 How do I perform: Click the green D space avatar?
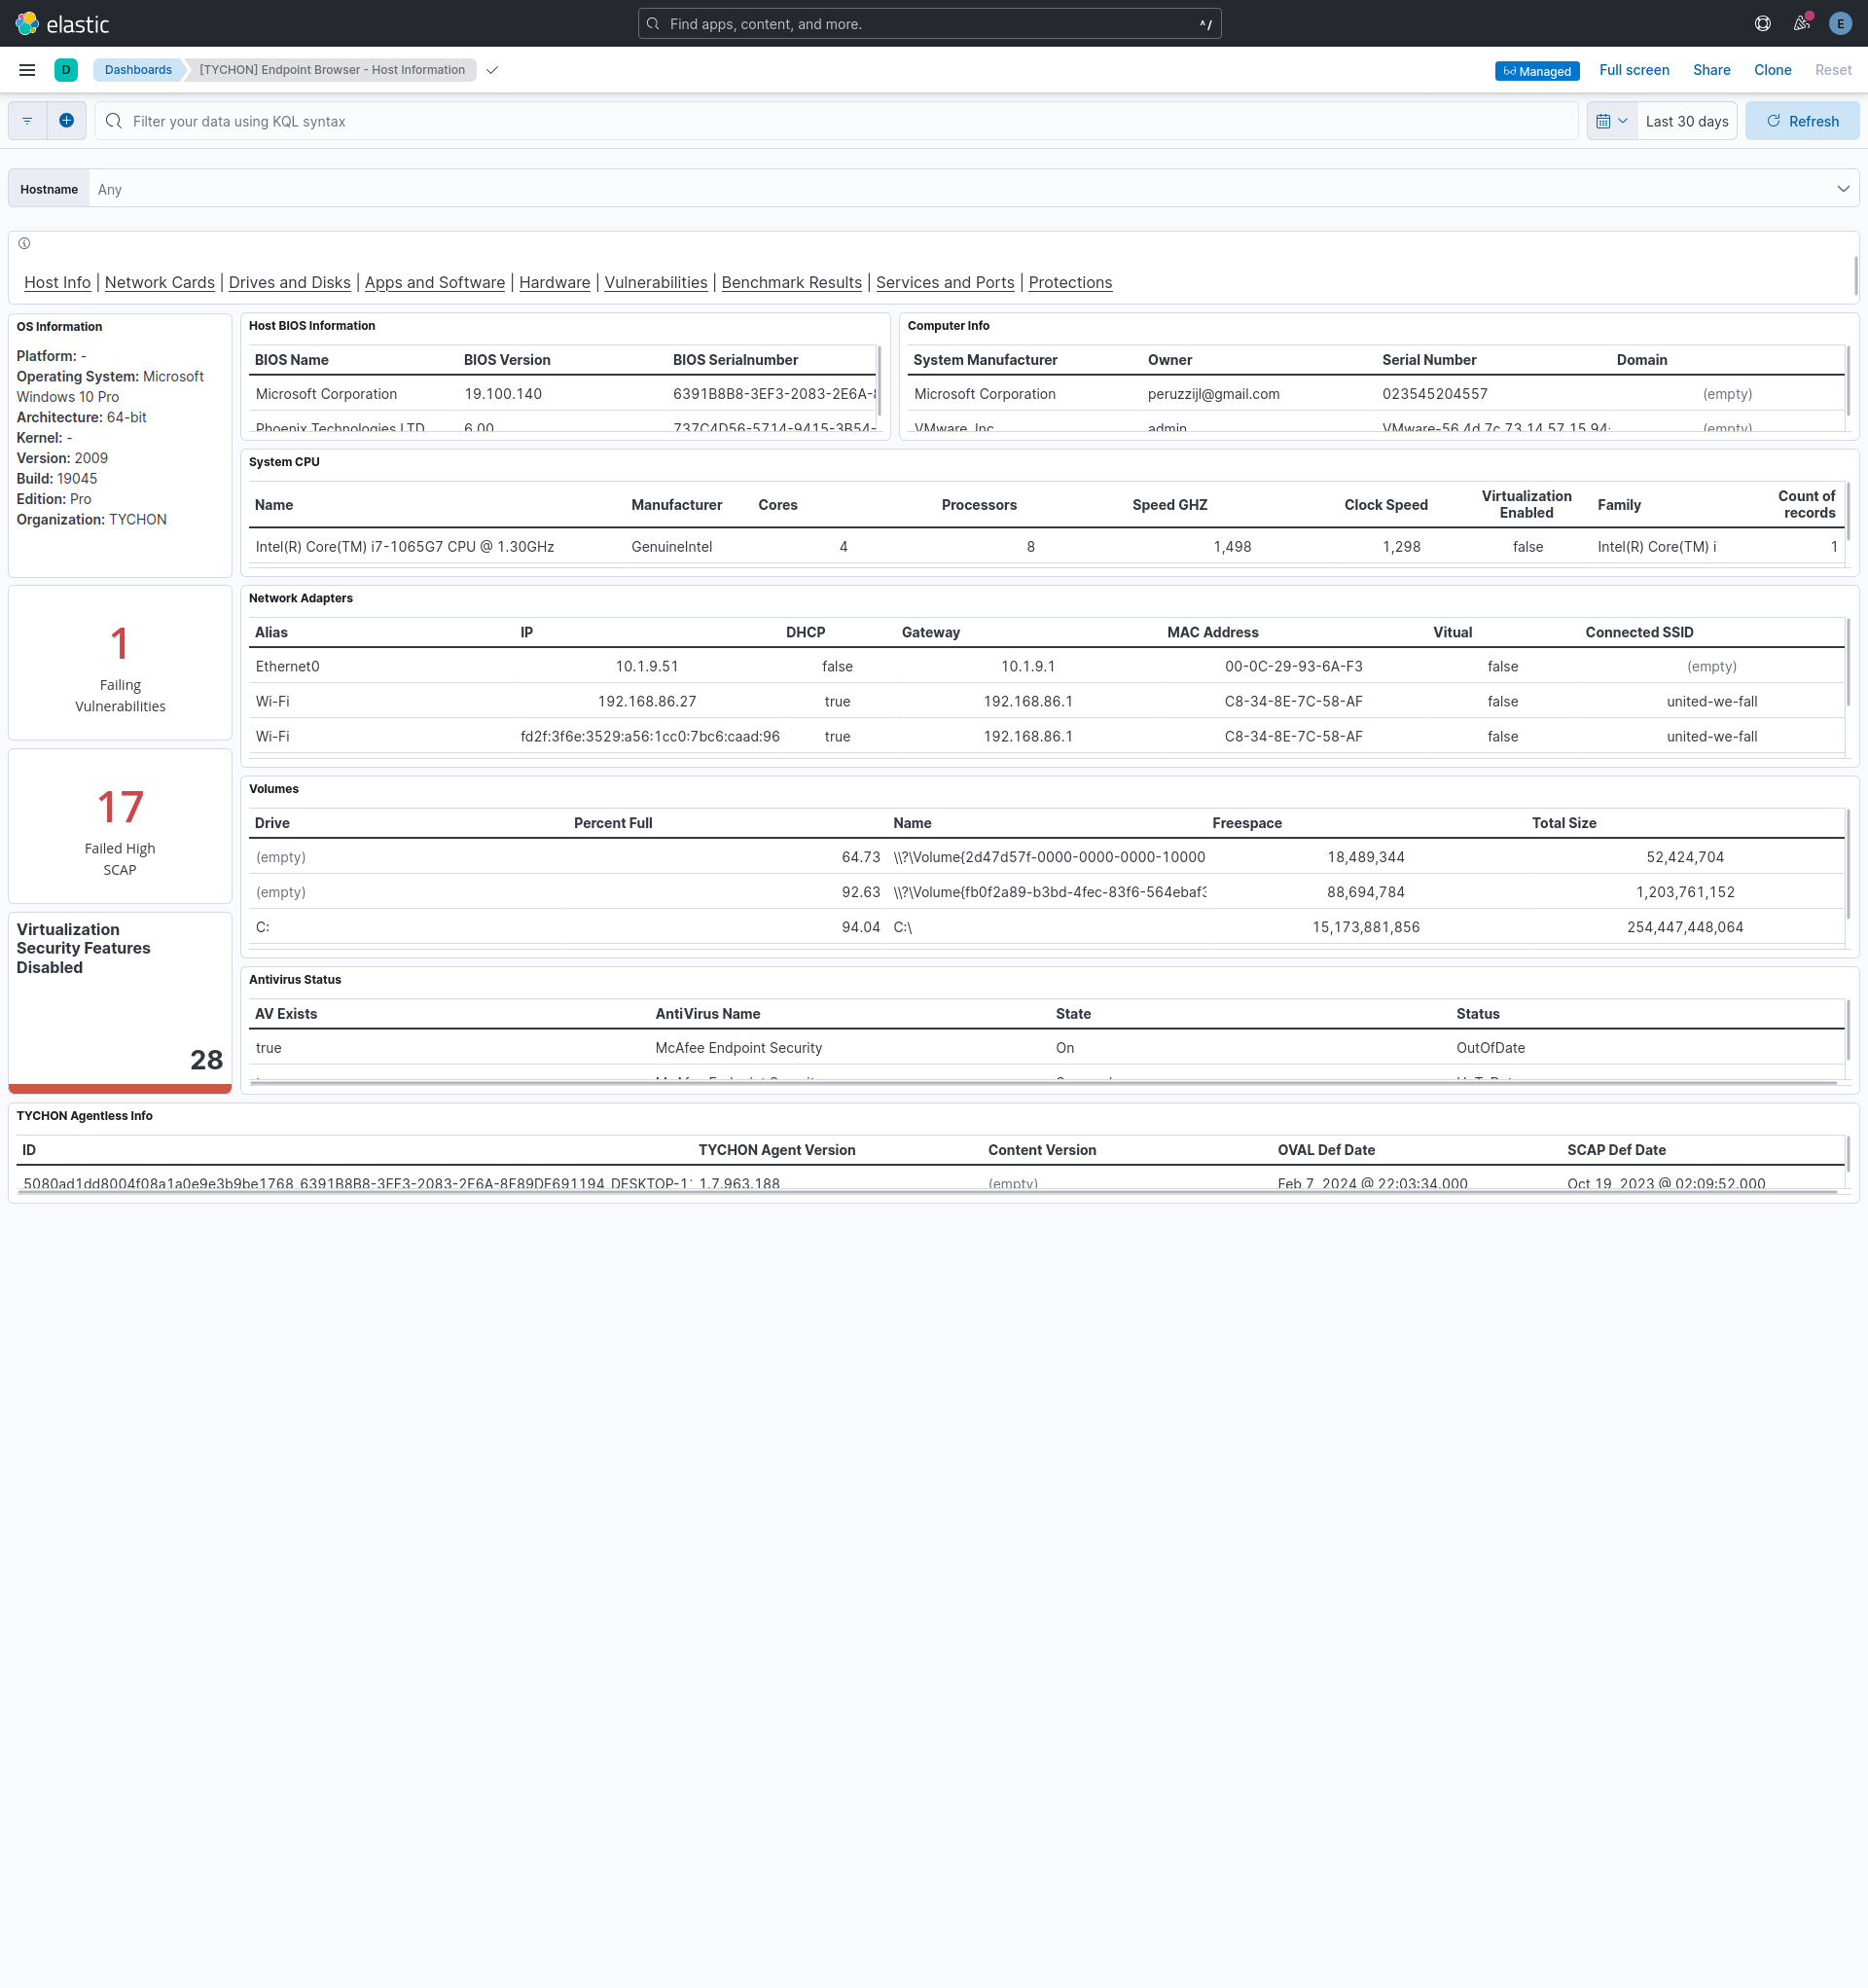[66, 70]
